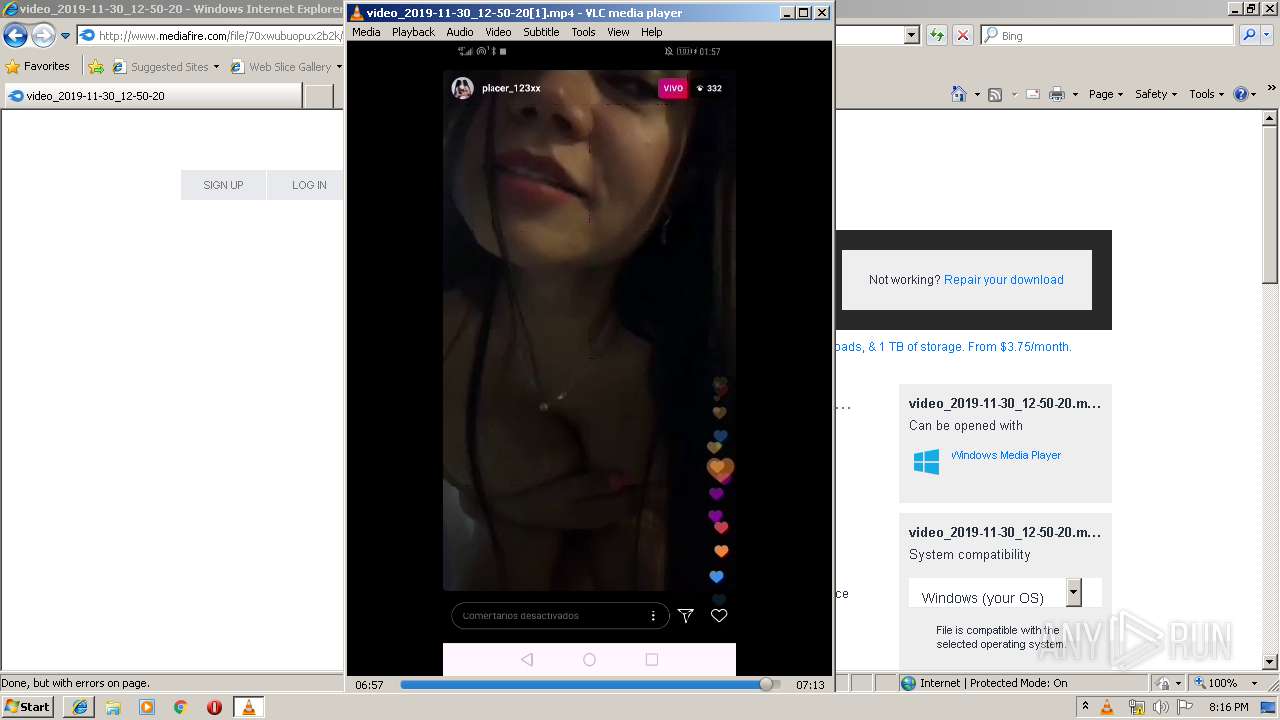
Task: Open the Web Slice Gallery link
Action: click(x=283, y=67)
